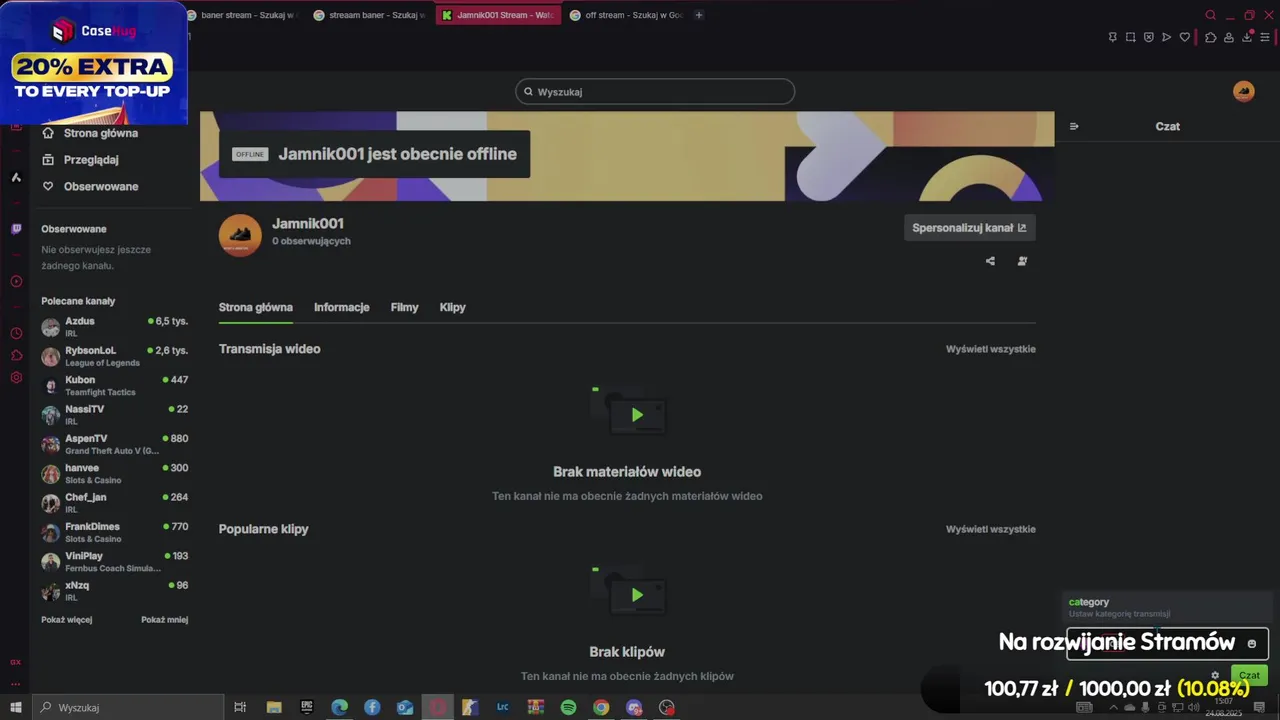Click the Spersonalizuj kanał button
This screenshot has height=720, width=1280.
tap(969, 228)
